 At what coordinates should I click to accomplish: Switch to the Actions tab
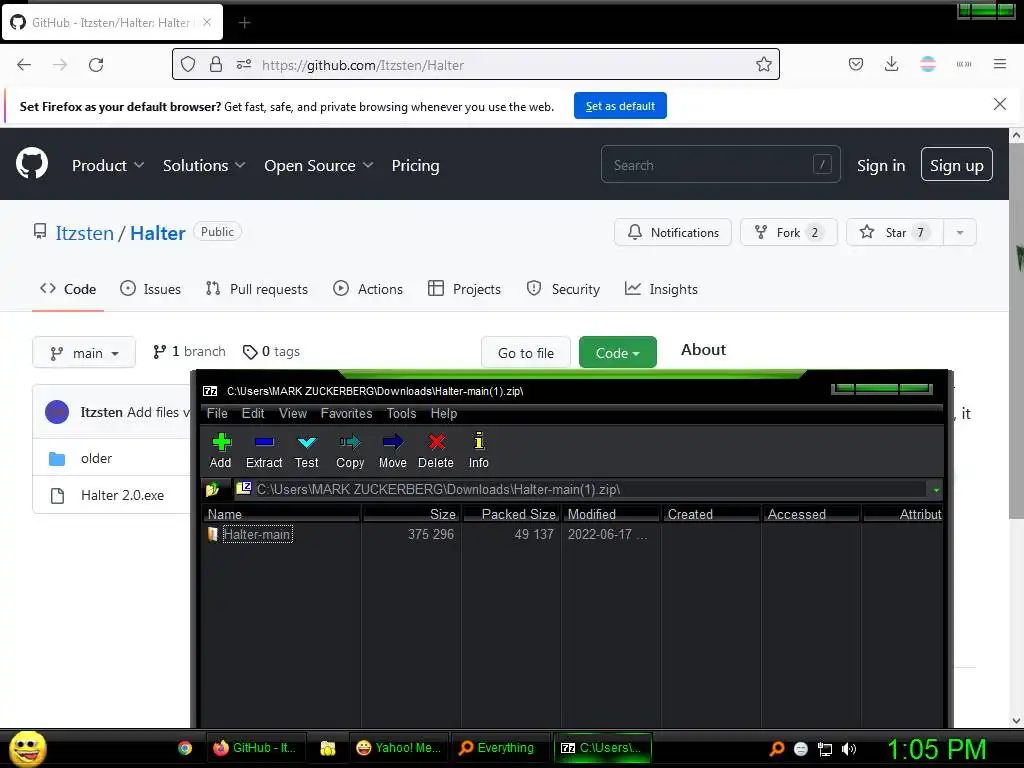pos(368,289)
